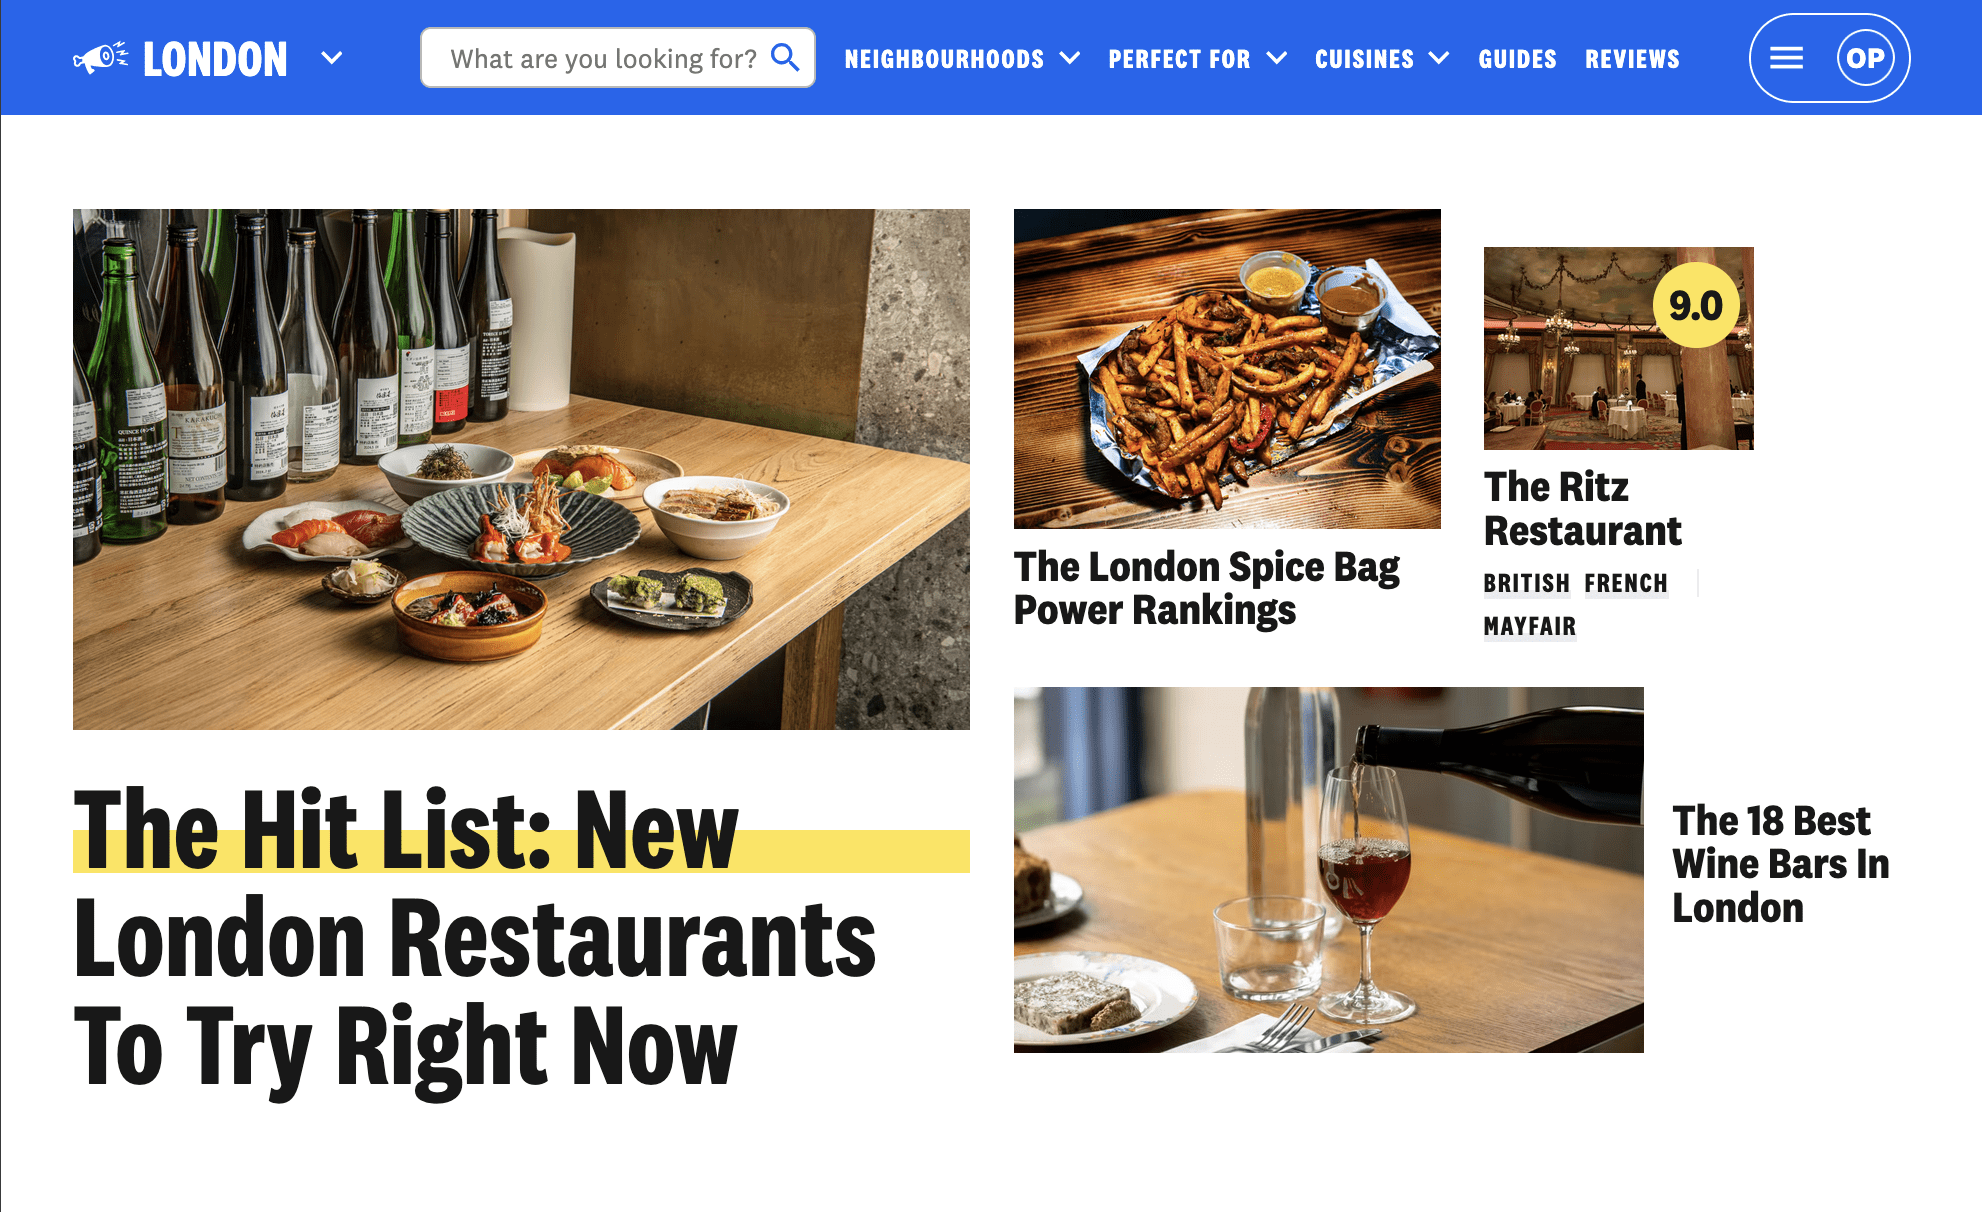Screen dimensions: 1982x1212
Task: Click the search magnifier icon
Action: (x=786, y=58)
